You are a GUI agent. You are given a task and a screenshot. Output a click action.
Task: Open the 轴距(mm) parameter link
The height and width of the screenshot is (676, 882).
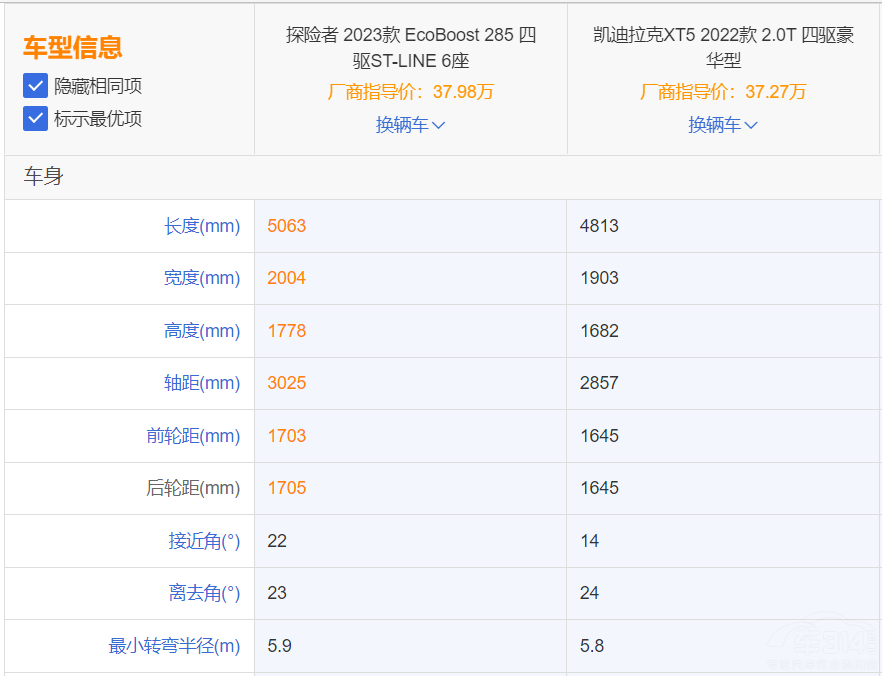pos(202,383)
